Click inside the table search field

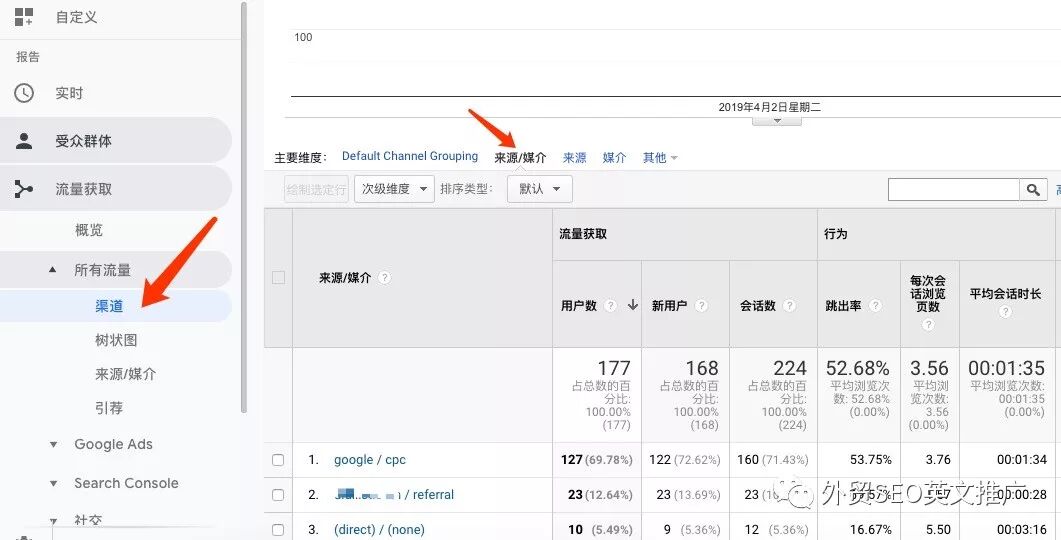pyautogui.click(x=953, y=189)
